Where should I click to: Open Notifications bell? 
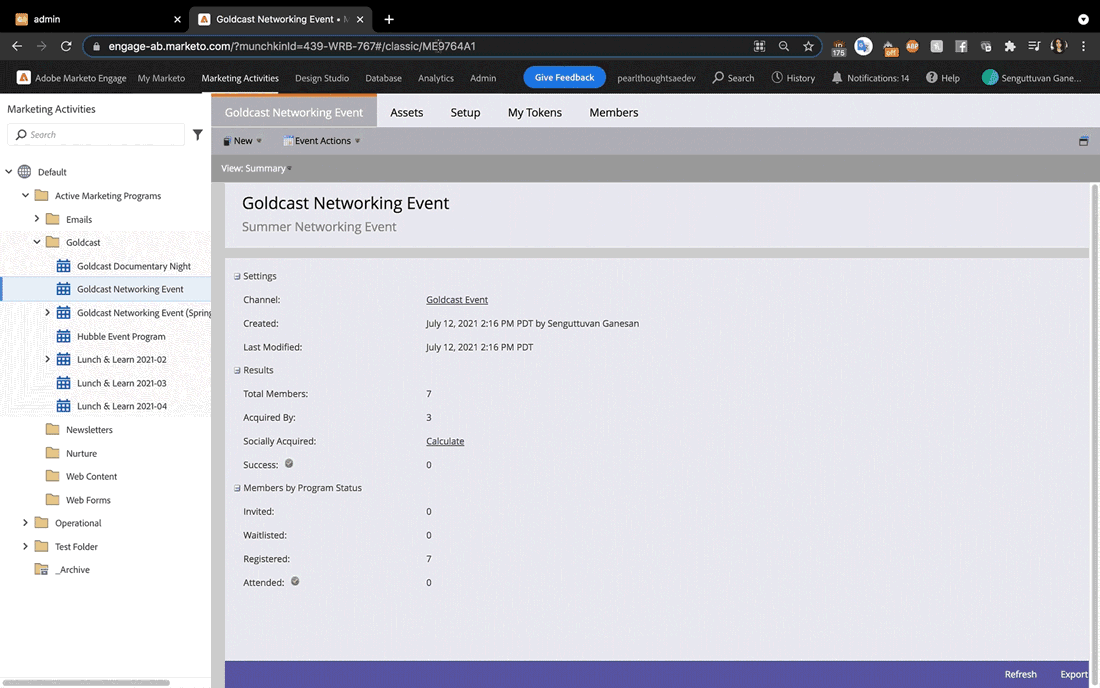pos(837,78)
